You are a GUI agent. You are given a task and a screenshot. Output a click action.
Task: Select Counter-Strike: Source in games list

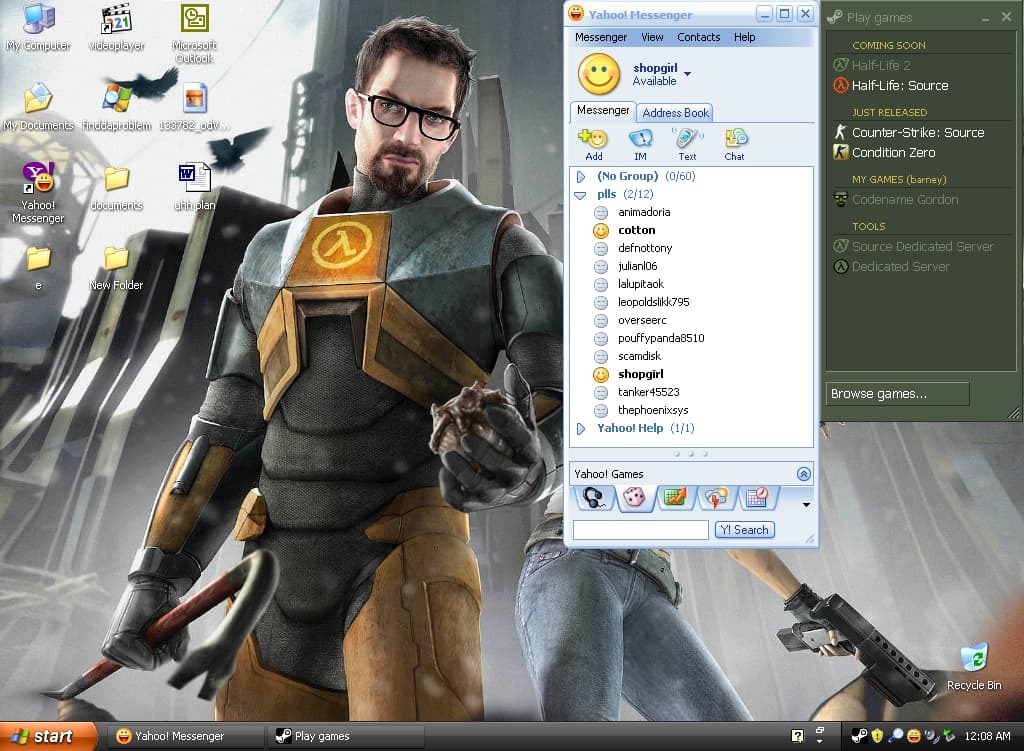[917, 132]
